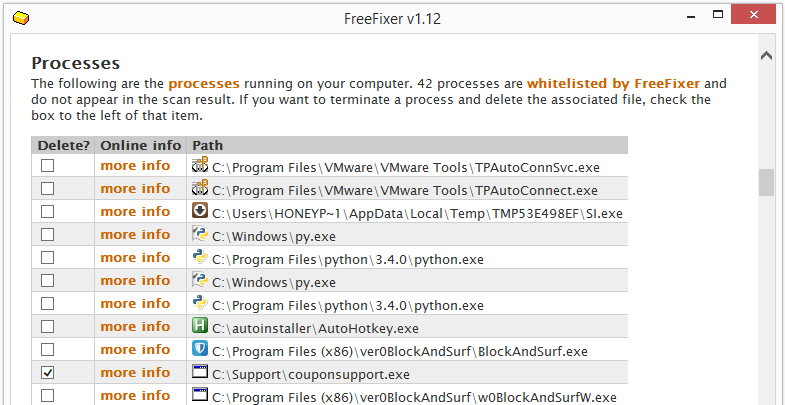This screenshot has width=785, height=405.
Task: Click the scrollbar up arrow
Action: [766, 56]
